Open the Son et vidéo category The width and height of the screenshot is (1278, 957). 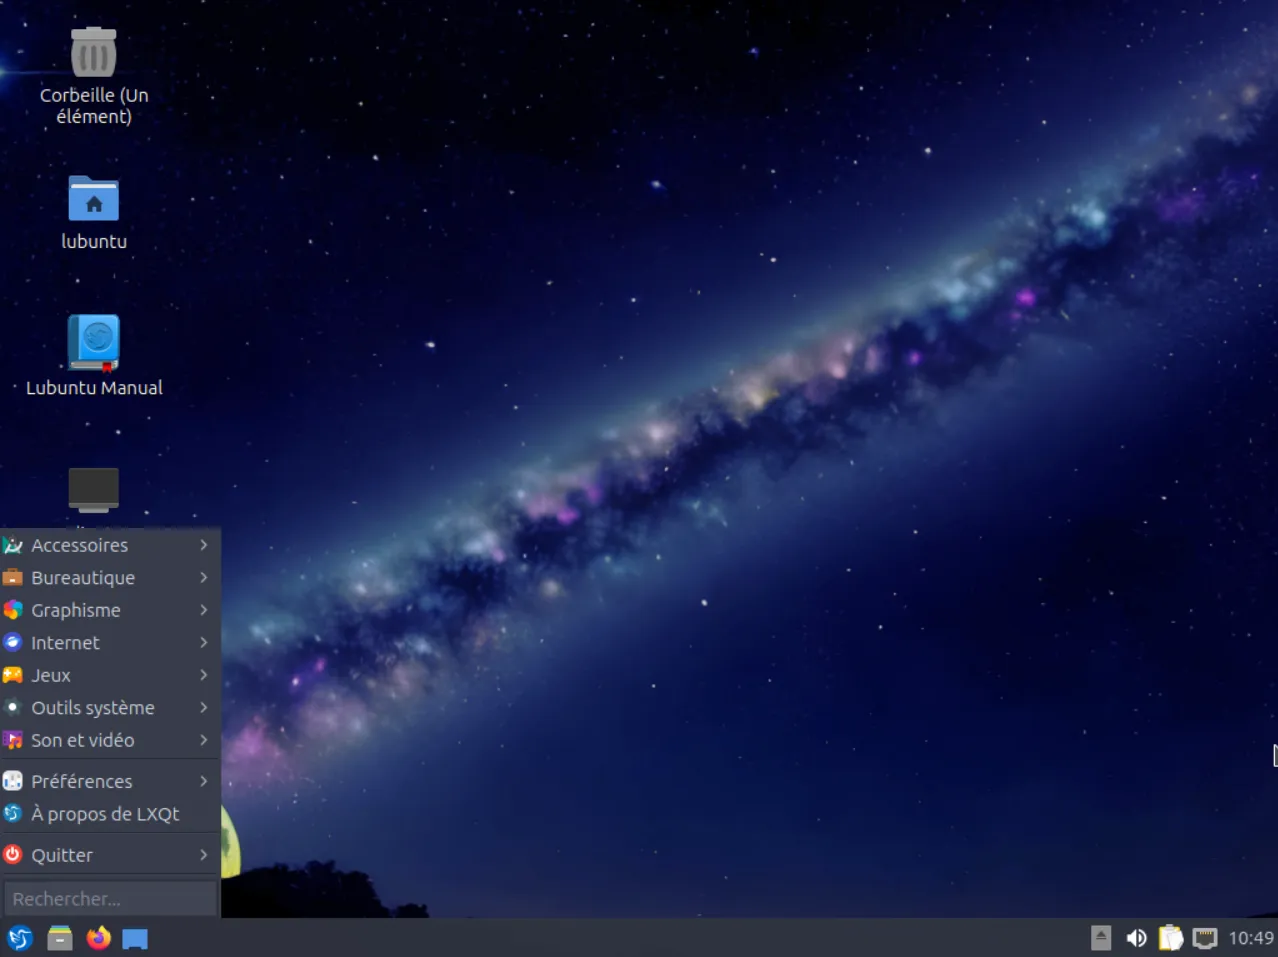83,740
